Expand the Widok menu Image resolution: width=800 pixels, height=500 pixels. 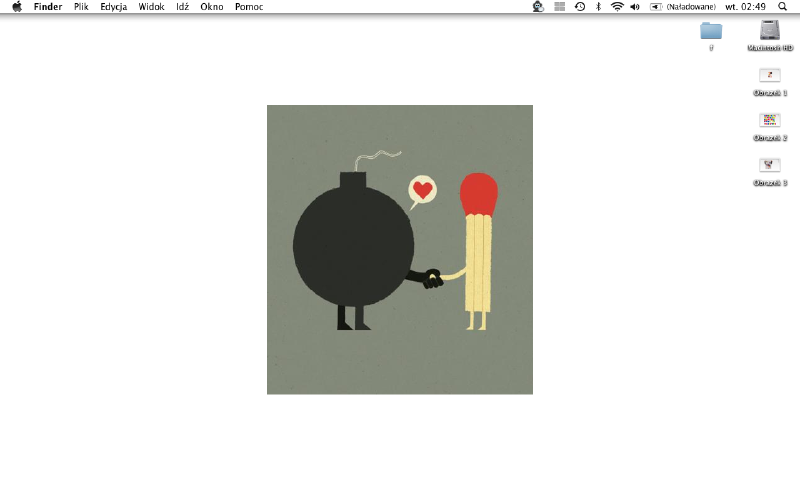[151, 6]
